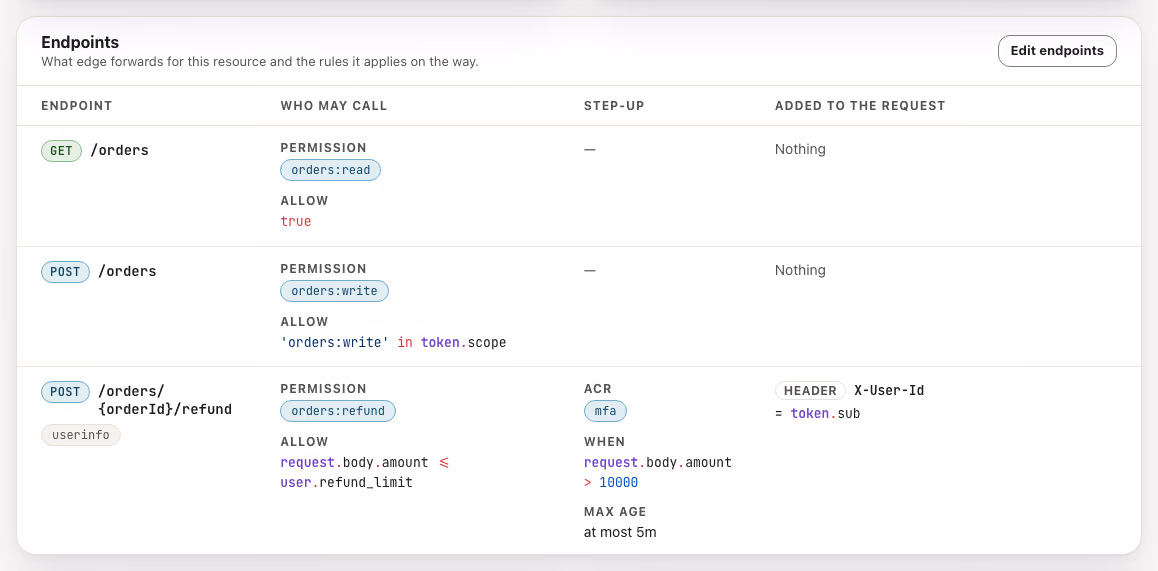The image size is (1158, 571).
Task: Click the /orders/{orderId}/refund endpoint path
Action: tap(165, 400)
